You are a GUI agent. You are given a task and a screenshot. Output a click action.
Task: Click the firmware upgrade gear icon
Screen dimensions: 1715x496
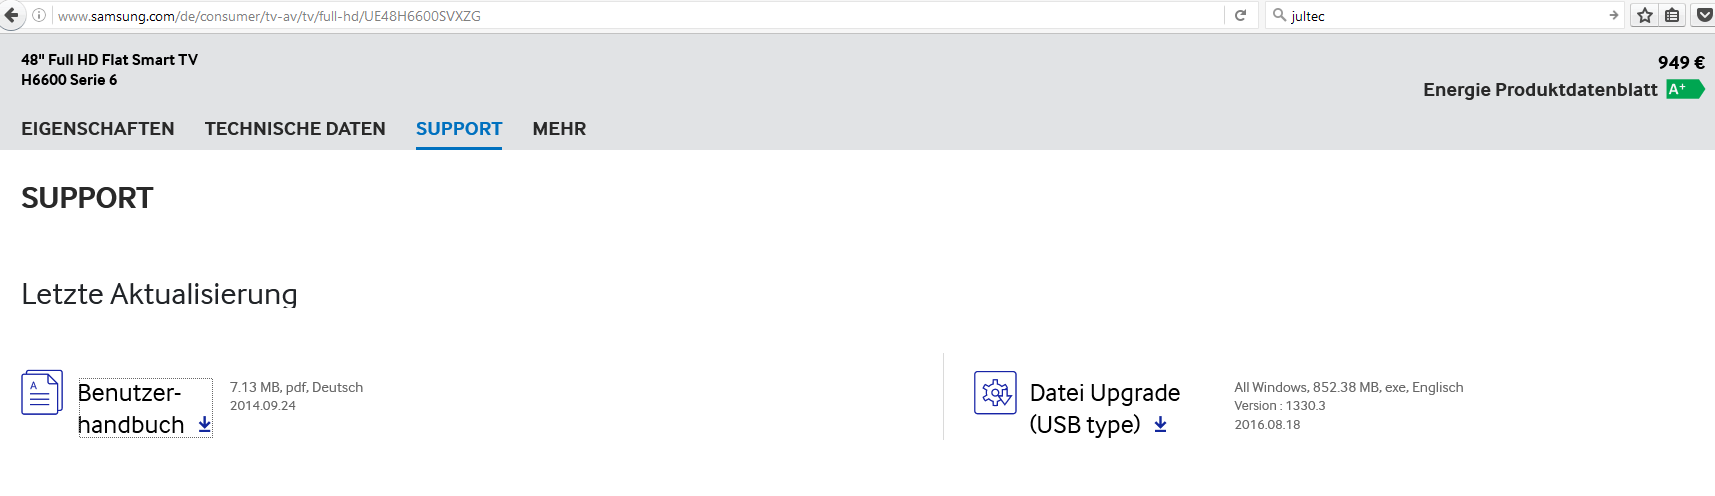tap(995, 392)
